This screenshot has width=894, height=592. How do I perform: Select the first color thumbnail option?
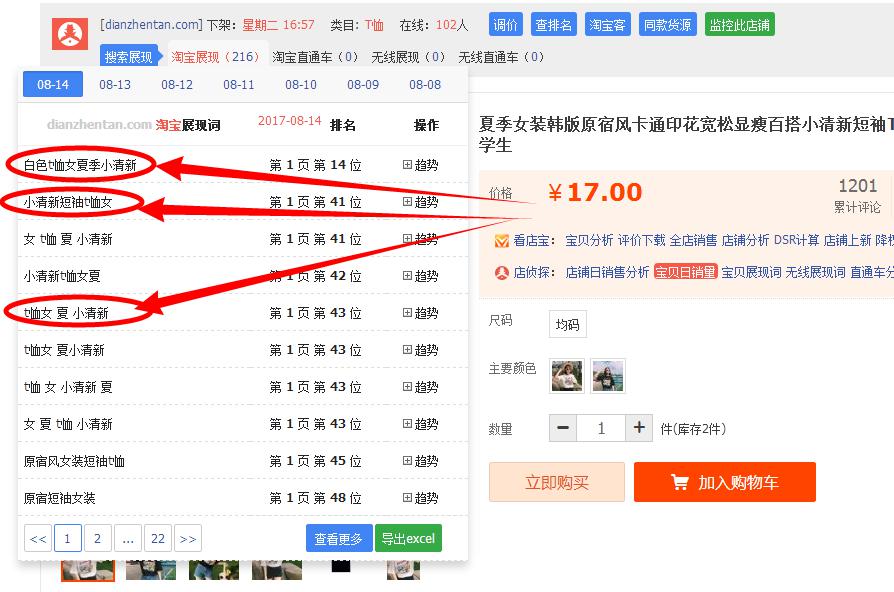567,376
